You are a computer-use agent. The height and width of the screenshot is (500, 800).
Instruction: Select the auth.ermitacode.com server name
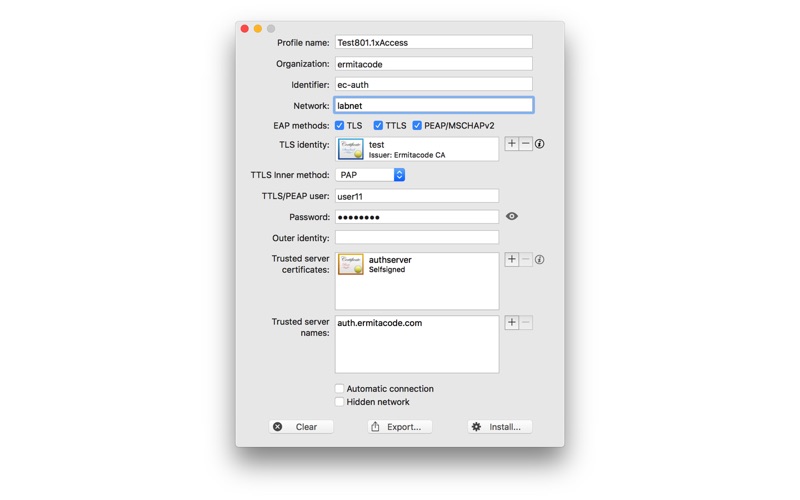tap(380, 323)
